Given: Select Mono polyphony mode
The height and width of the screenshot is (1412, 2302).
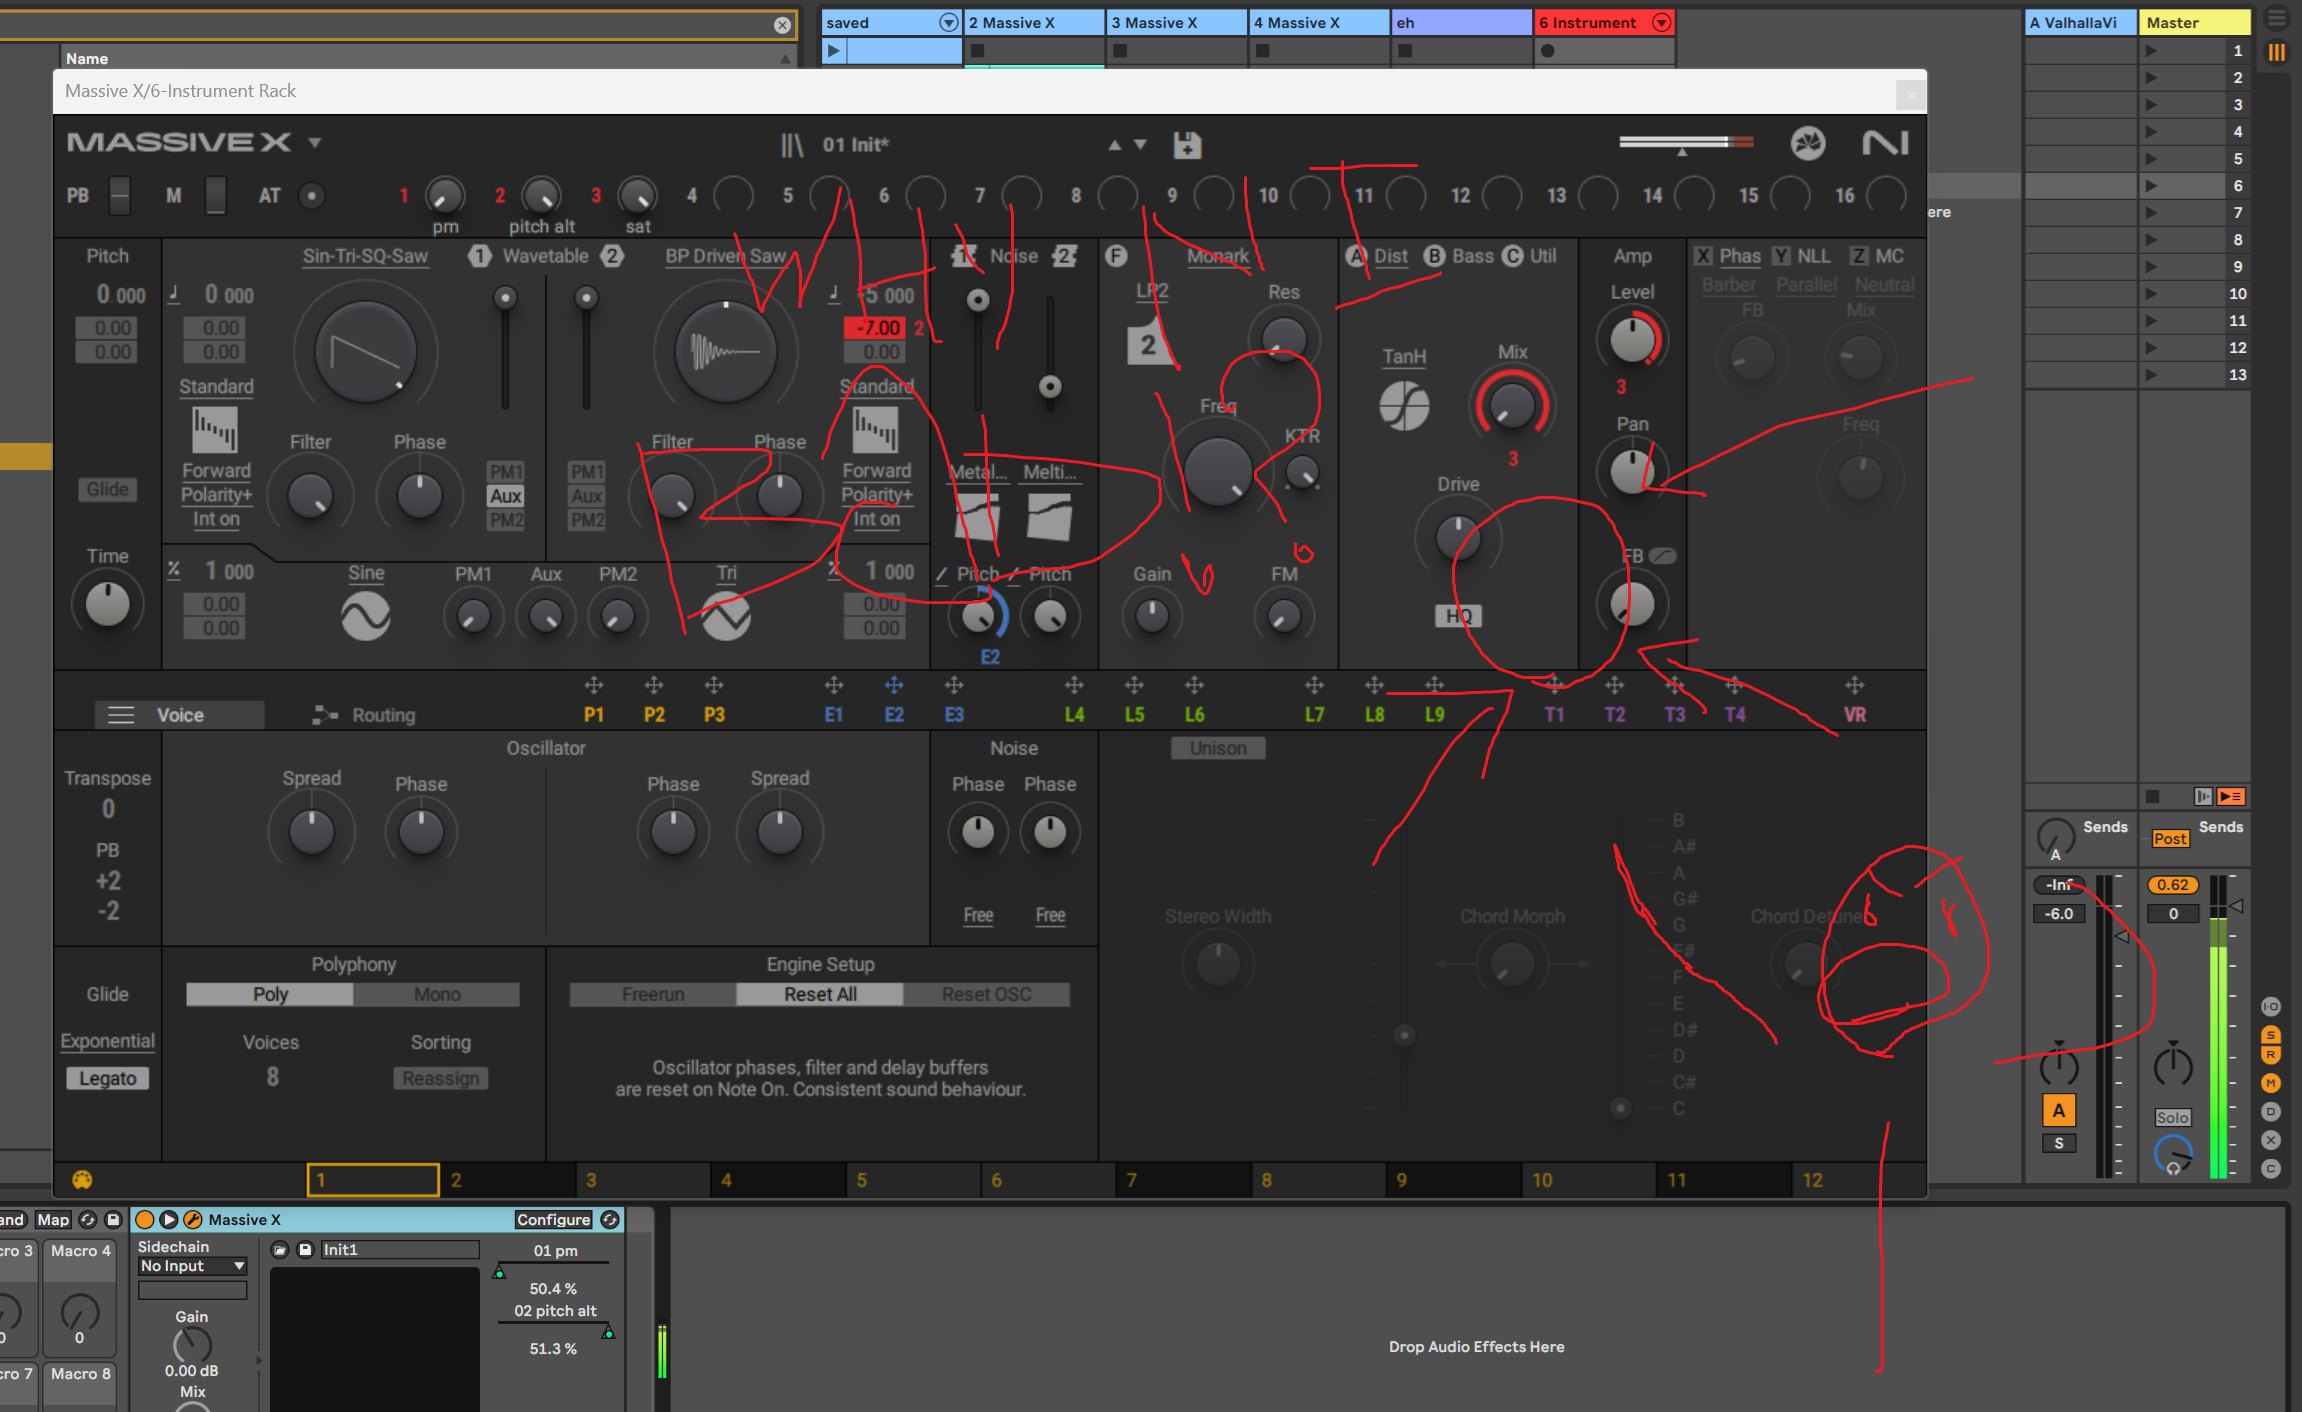Looking at the screenshot, I should [x=437, y=995].
